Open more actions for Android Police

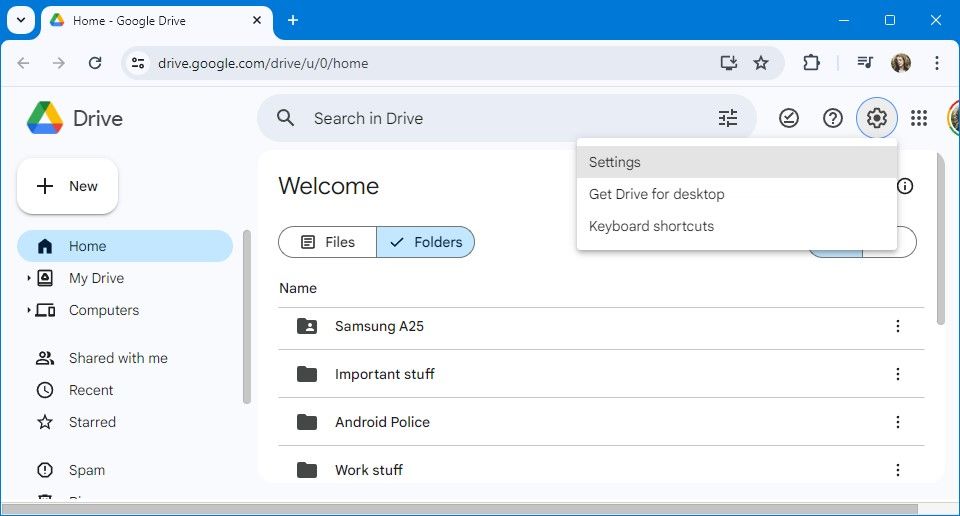[898, 422]
